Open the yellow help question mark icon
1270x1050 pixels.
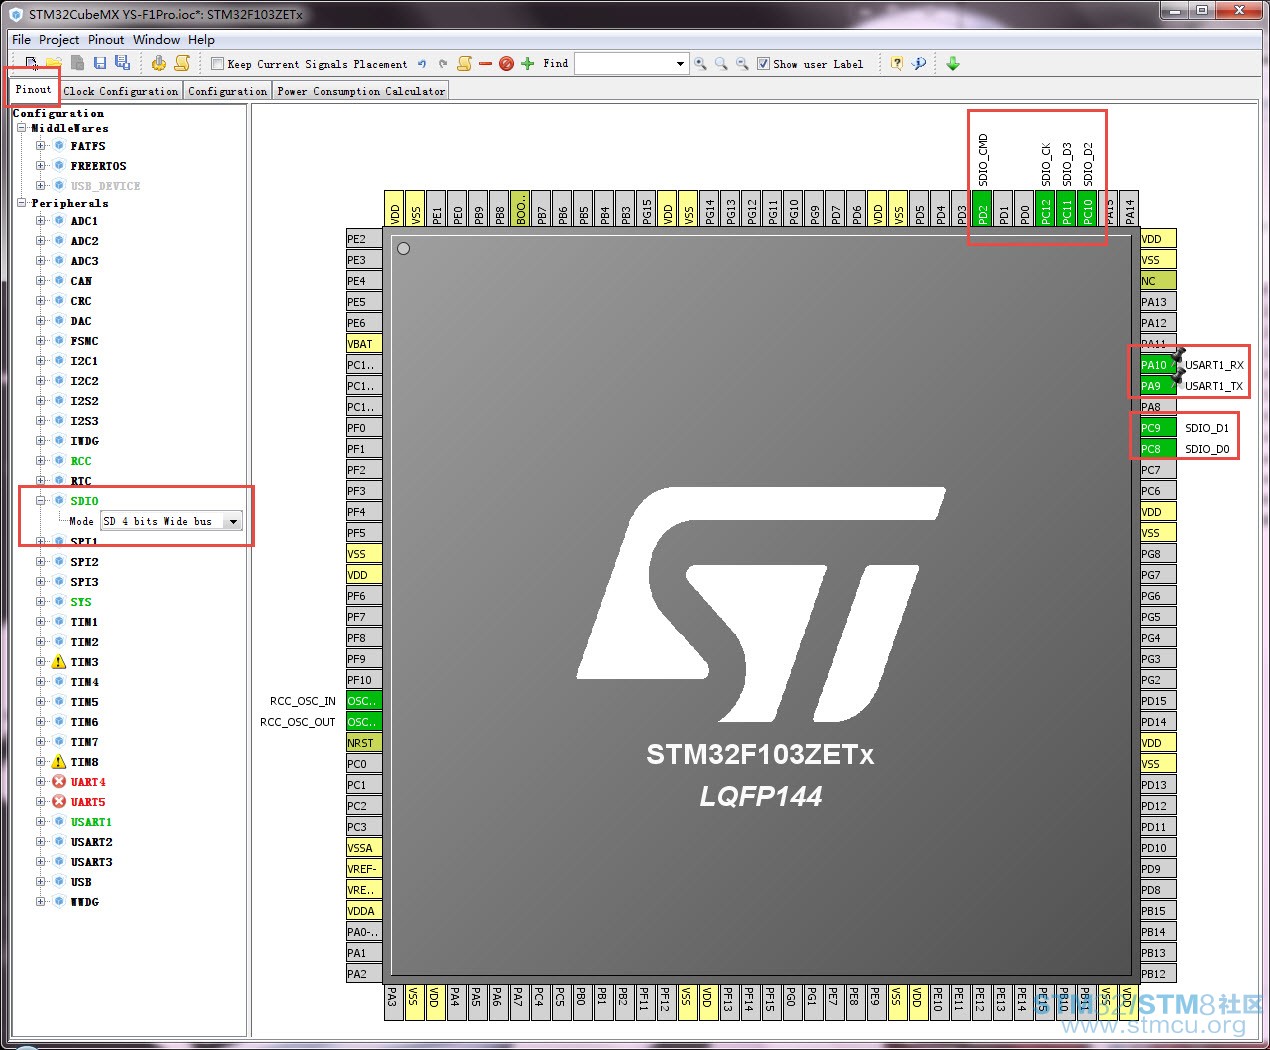click(x=897, y=63)
